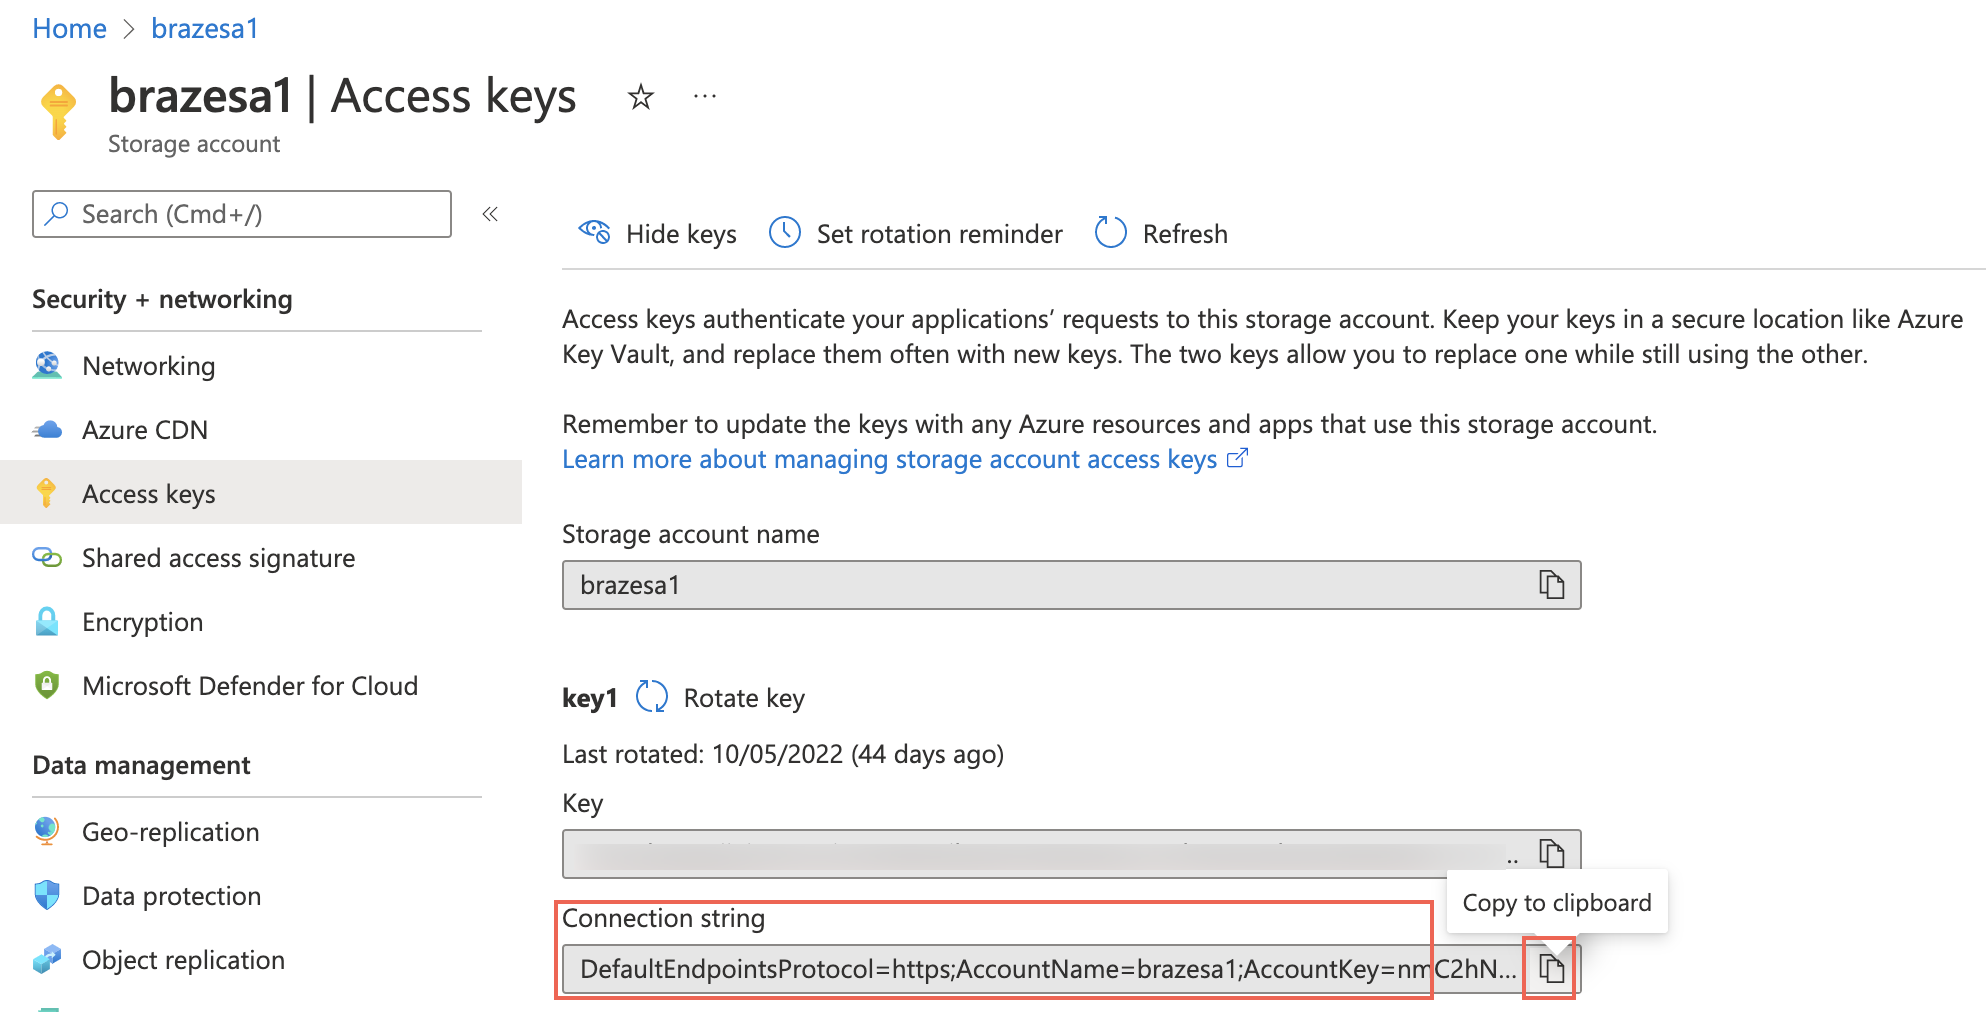Click Rotate key for key1

tap(744, 698)
